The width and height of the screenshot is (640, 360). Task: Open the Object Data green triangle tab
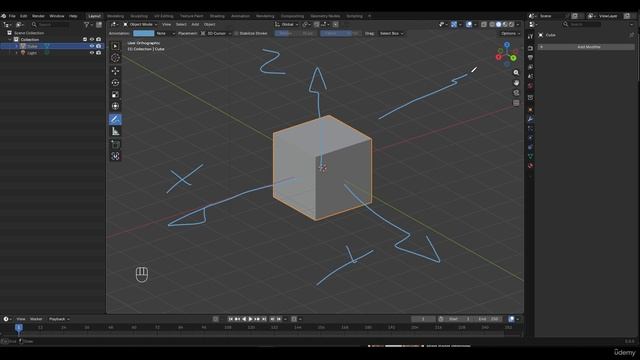pos(530,156)
